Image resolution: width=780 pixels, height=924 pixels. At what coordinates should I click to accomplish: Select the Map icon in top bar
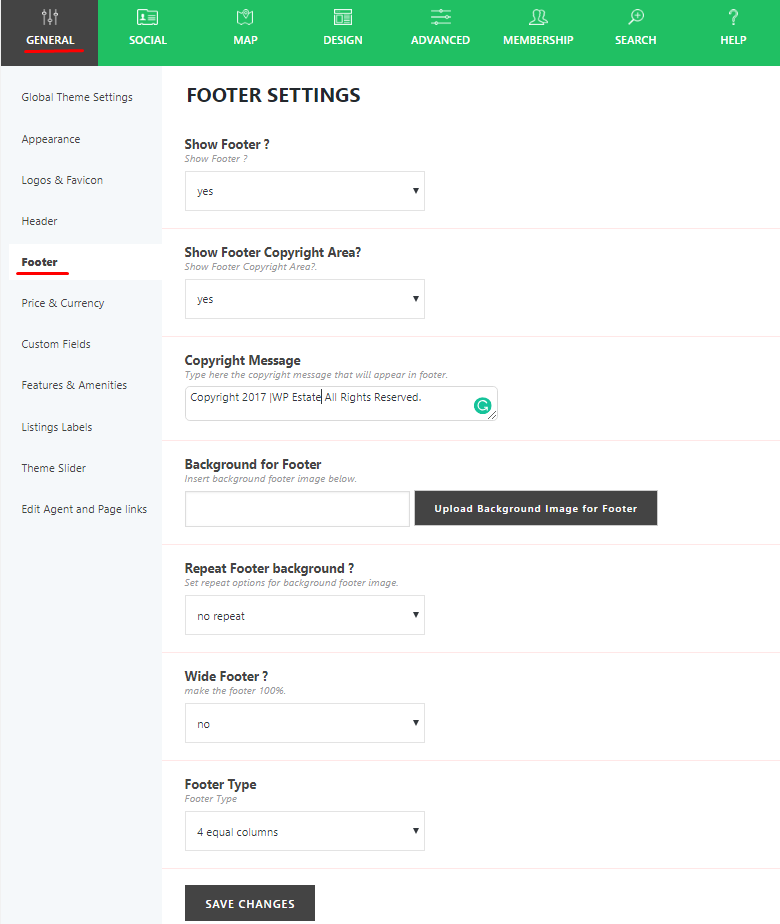[x=245, y=17]
